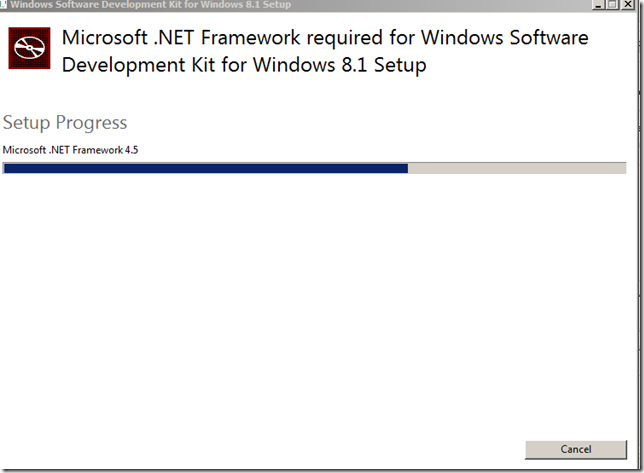Click the empty white area below progress bar
This screenshot has height=473, width=644.
click(x=320, y=300)
